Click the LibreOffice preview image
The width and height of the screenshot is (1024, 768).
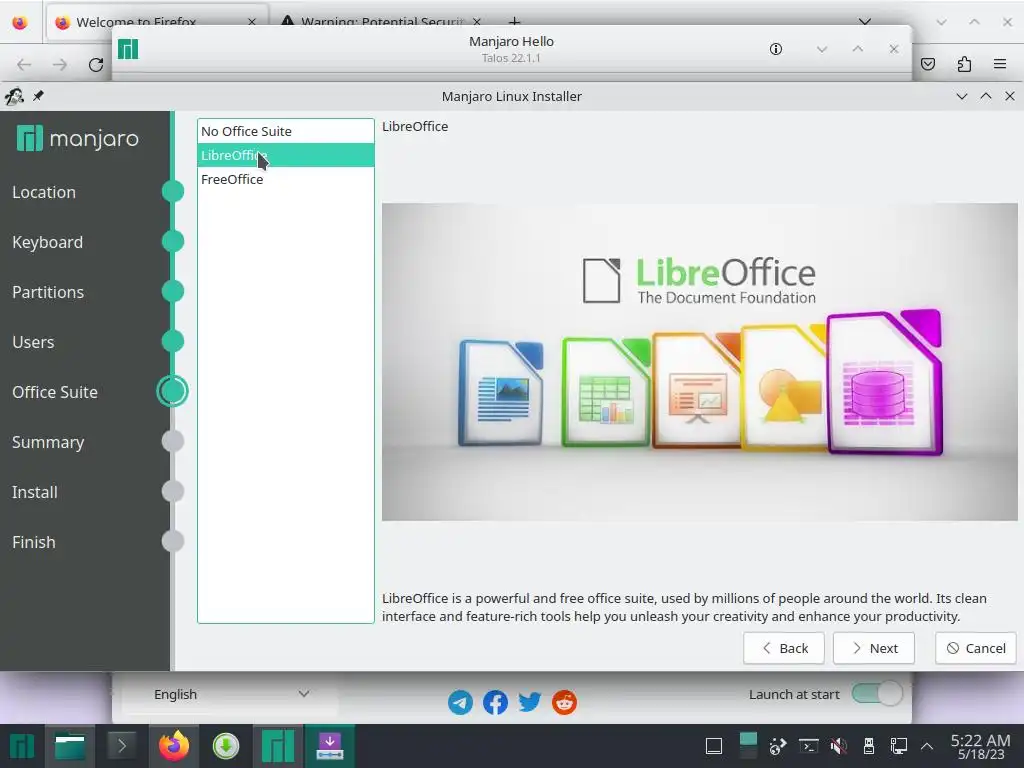click(699, 362)
